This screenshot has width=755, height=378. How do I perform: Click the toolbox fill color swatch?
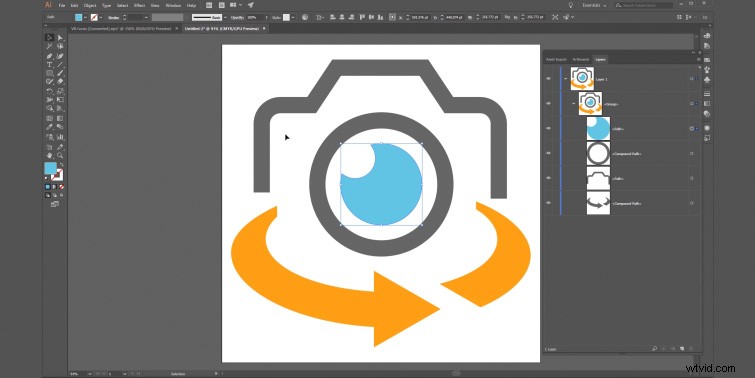coord(50,168)
